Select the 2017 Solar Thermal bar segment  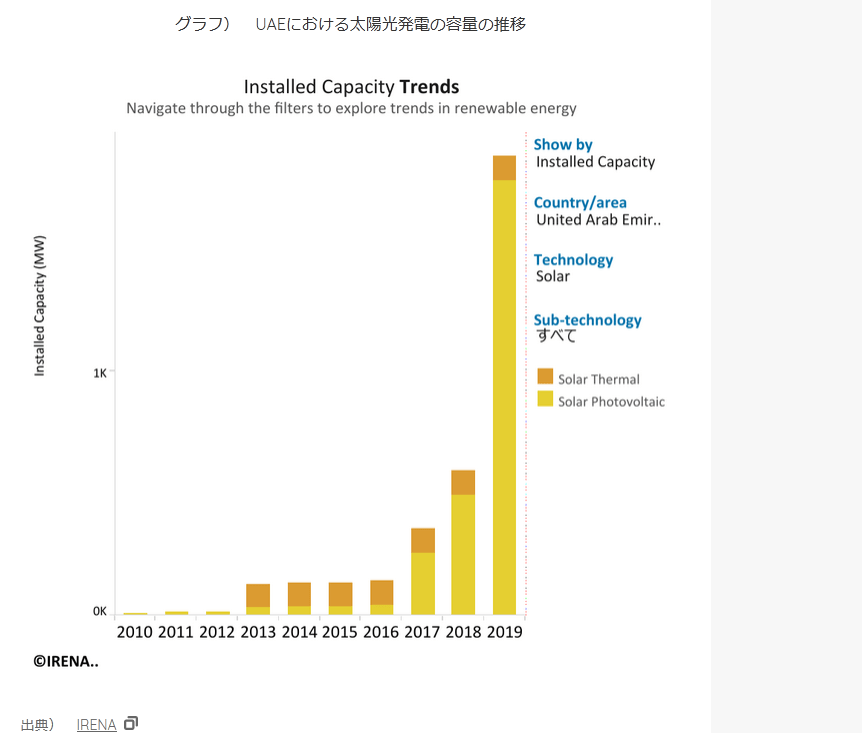pos(423,540)
